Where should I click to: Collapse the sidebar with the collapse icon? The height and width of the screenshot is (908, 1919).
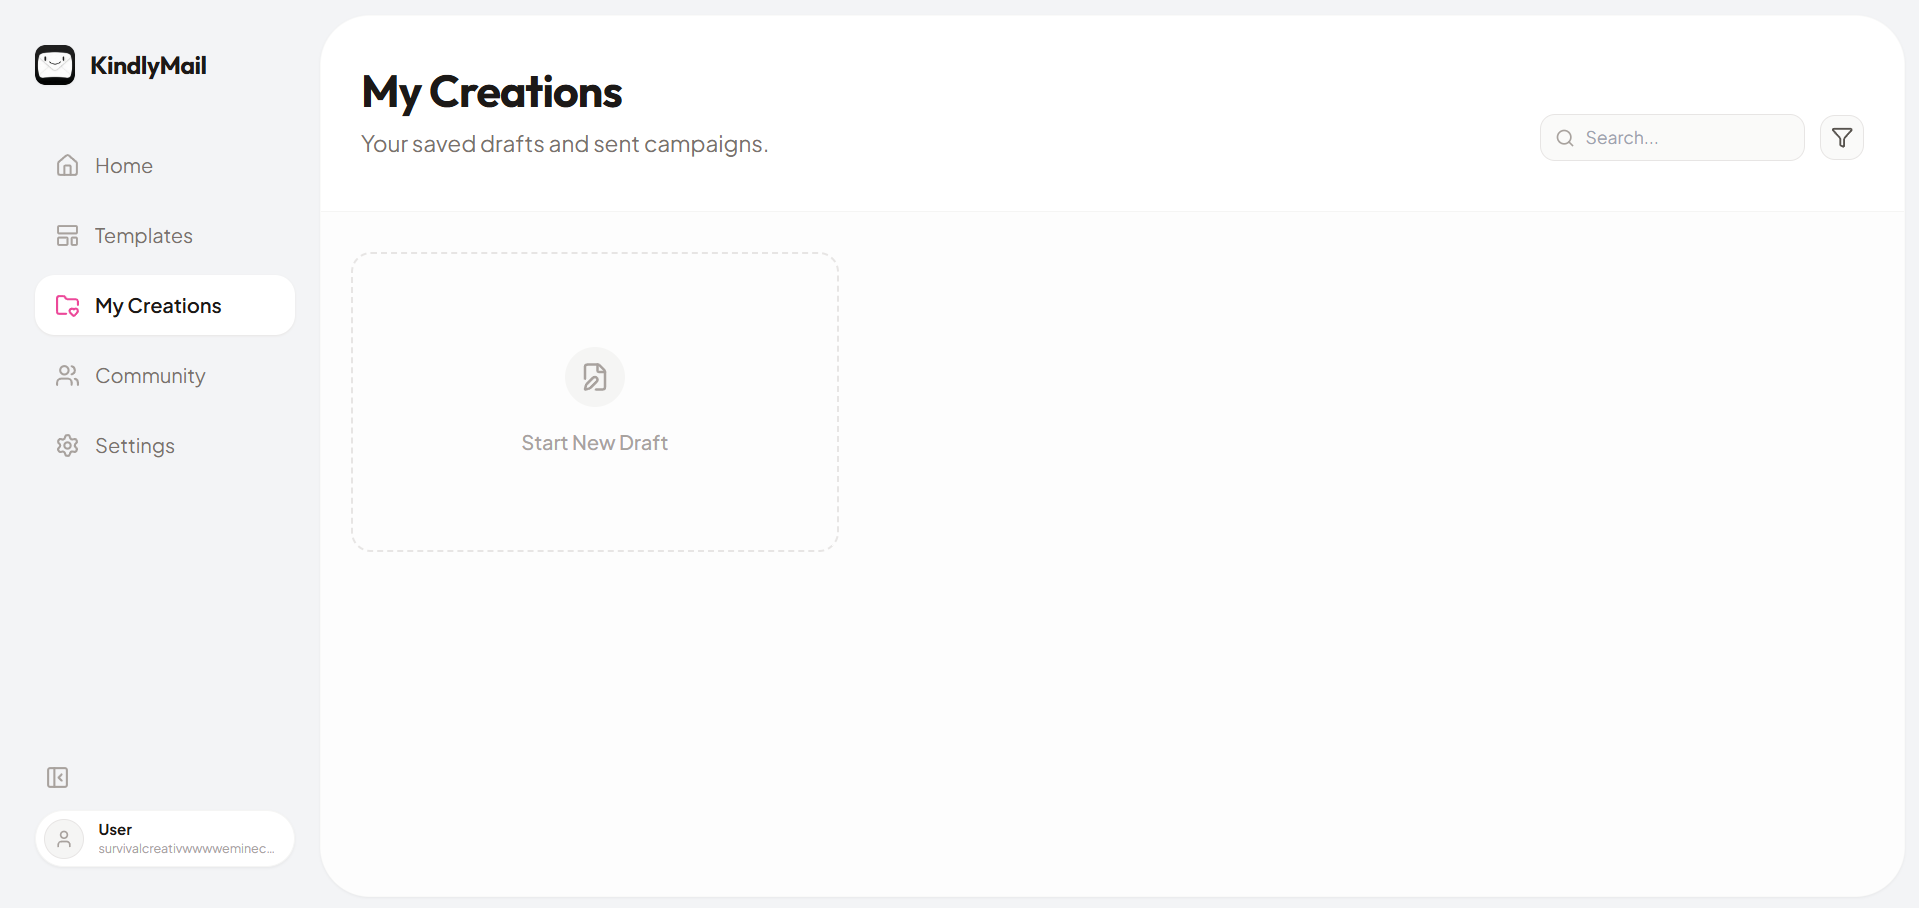point(57,777)
